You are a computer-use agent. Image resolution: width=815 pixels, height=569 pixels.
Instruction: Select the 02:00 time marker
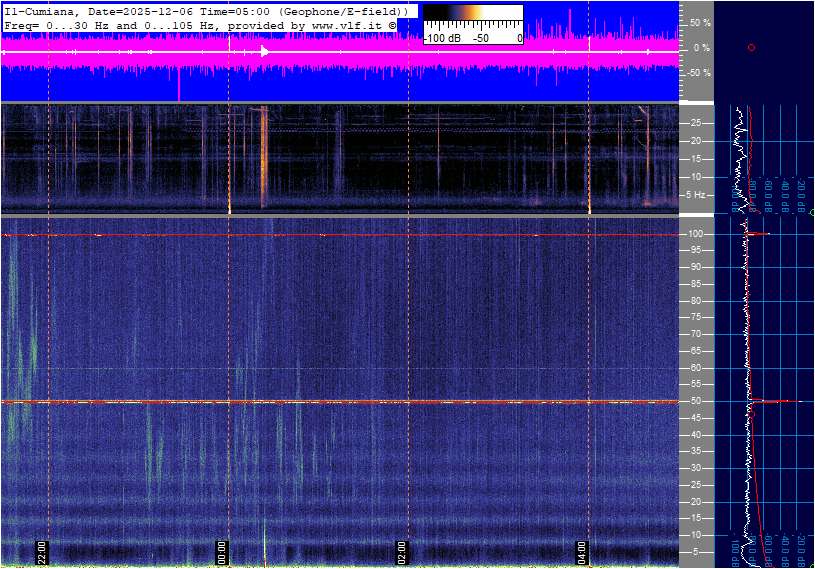(403, 552)
